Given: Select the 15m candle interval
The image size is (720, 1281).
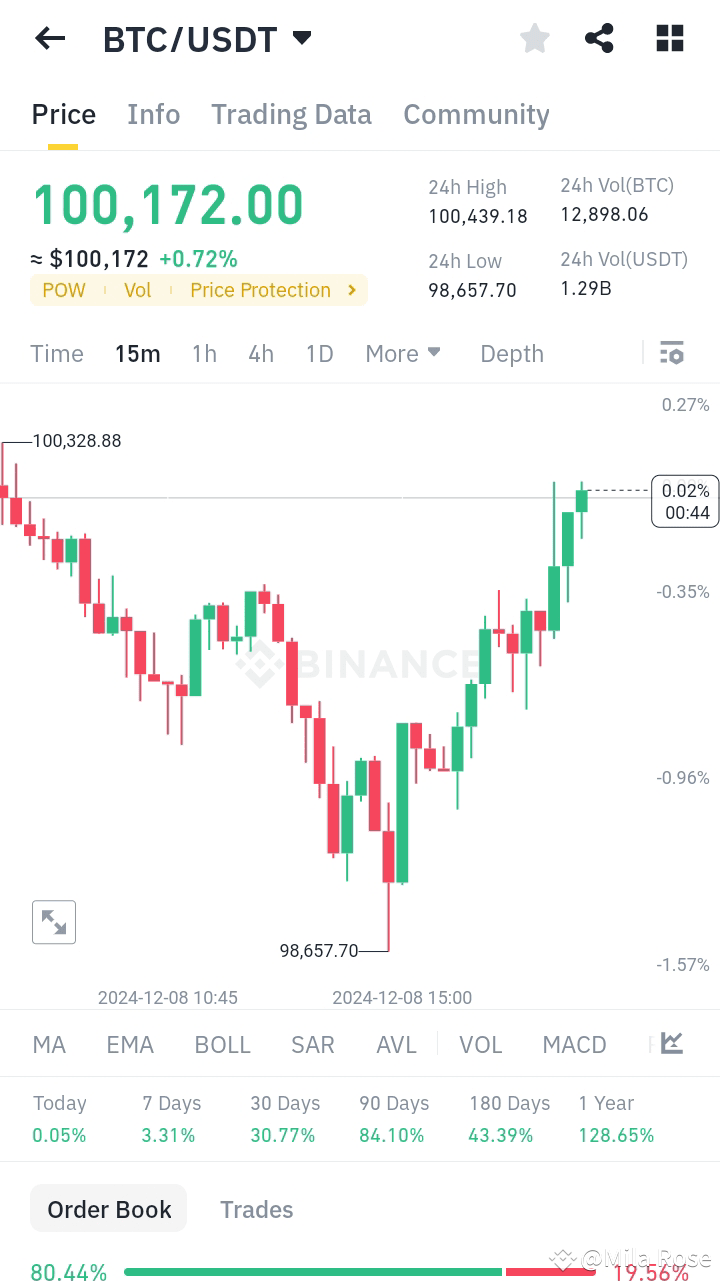Looking at the screenshot, I should (x=137, y=353).
